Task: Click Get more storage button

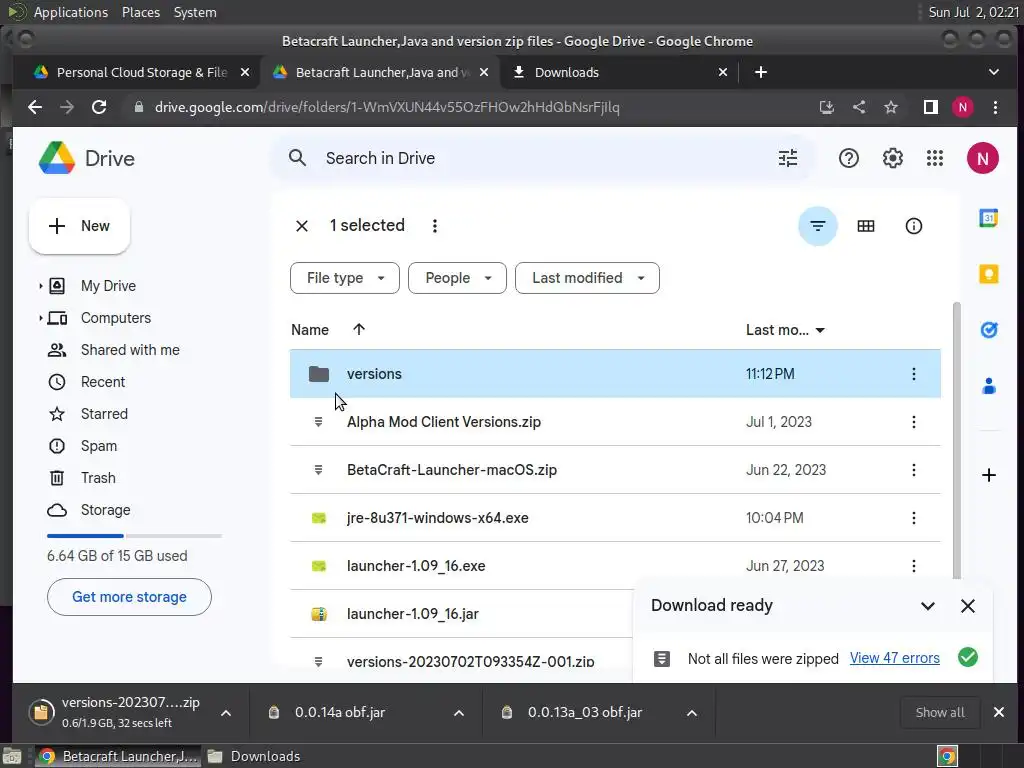Action: [129, 597]
